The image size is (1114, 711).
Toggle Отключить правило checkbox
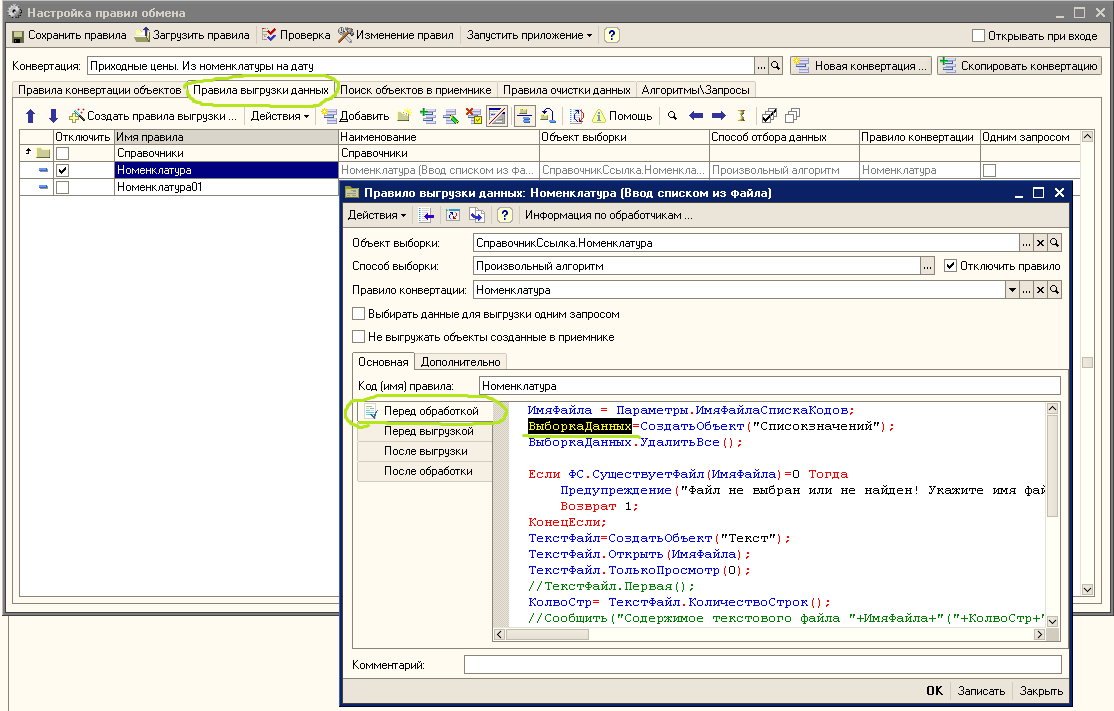click(950, 266)
